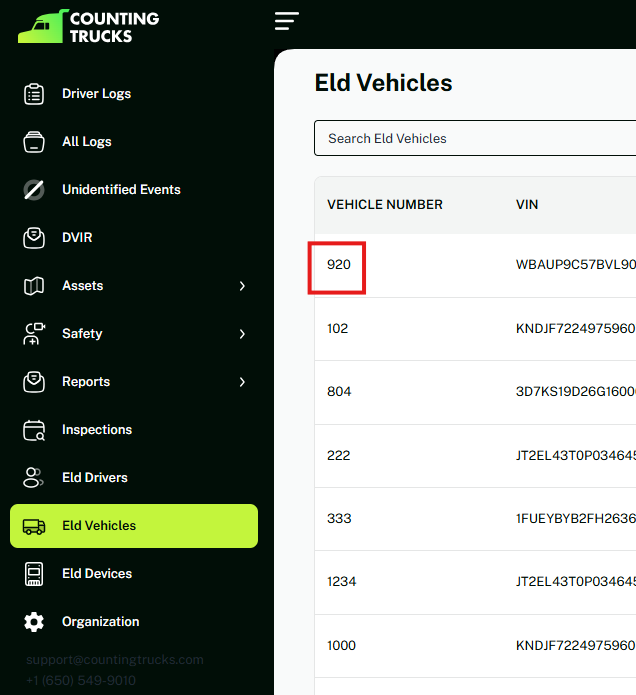Click the Inspections calendar icon
636x695 pixels.
(34, 430)
